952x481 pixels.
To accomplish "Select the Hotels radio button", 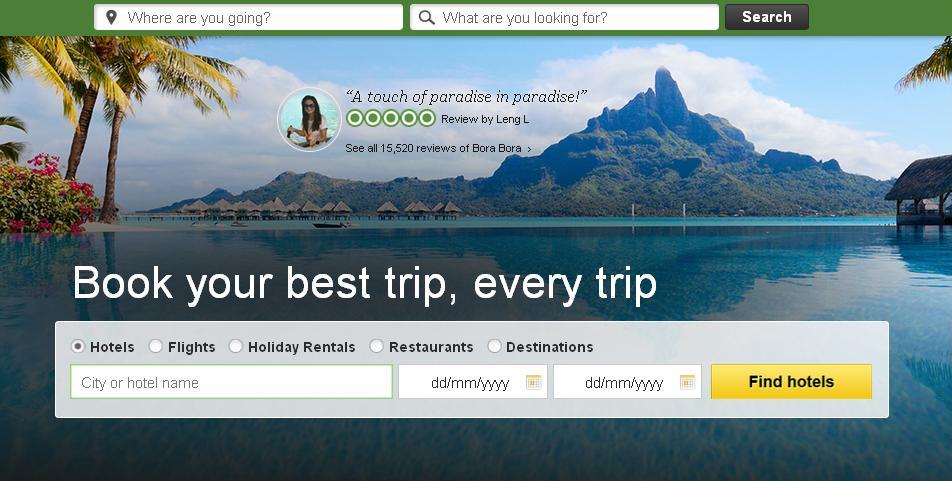I will point(78,346).
